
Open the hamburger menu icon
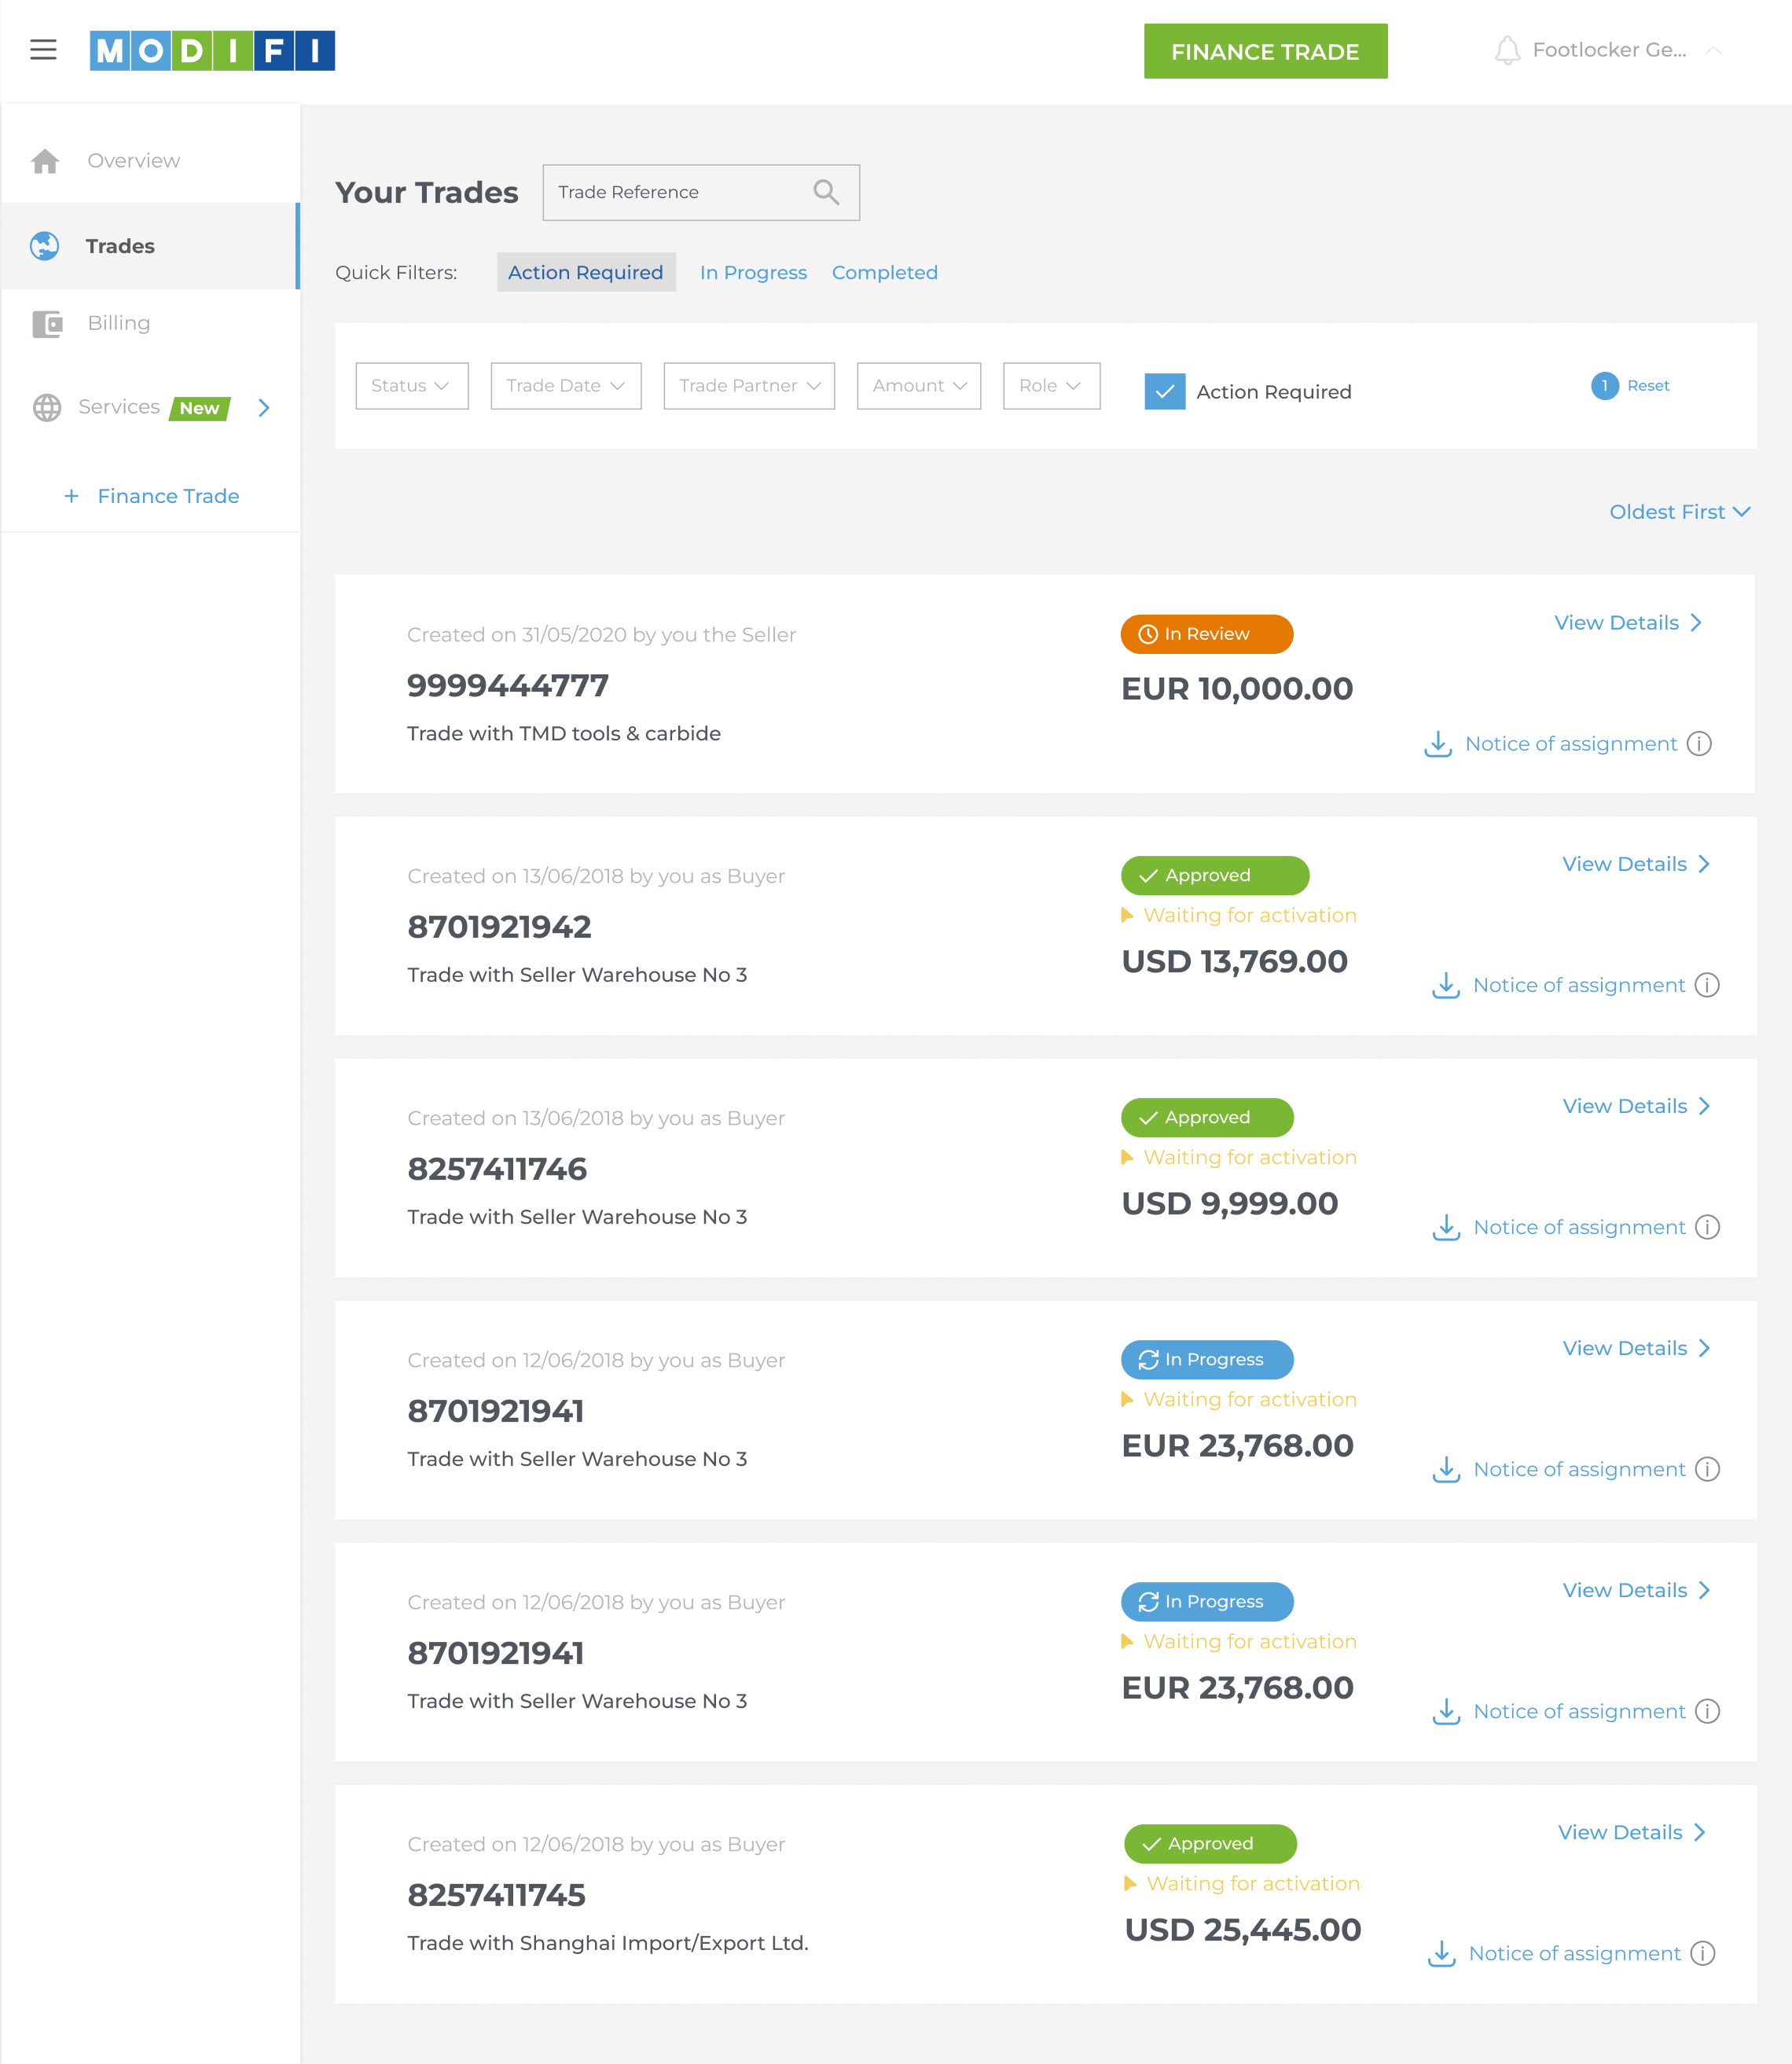click(x=43, y=50)
